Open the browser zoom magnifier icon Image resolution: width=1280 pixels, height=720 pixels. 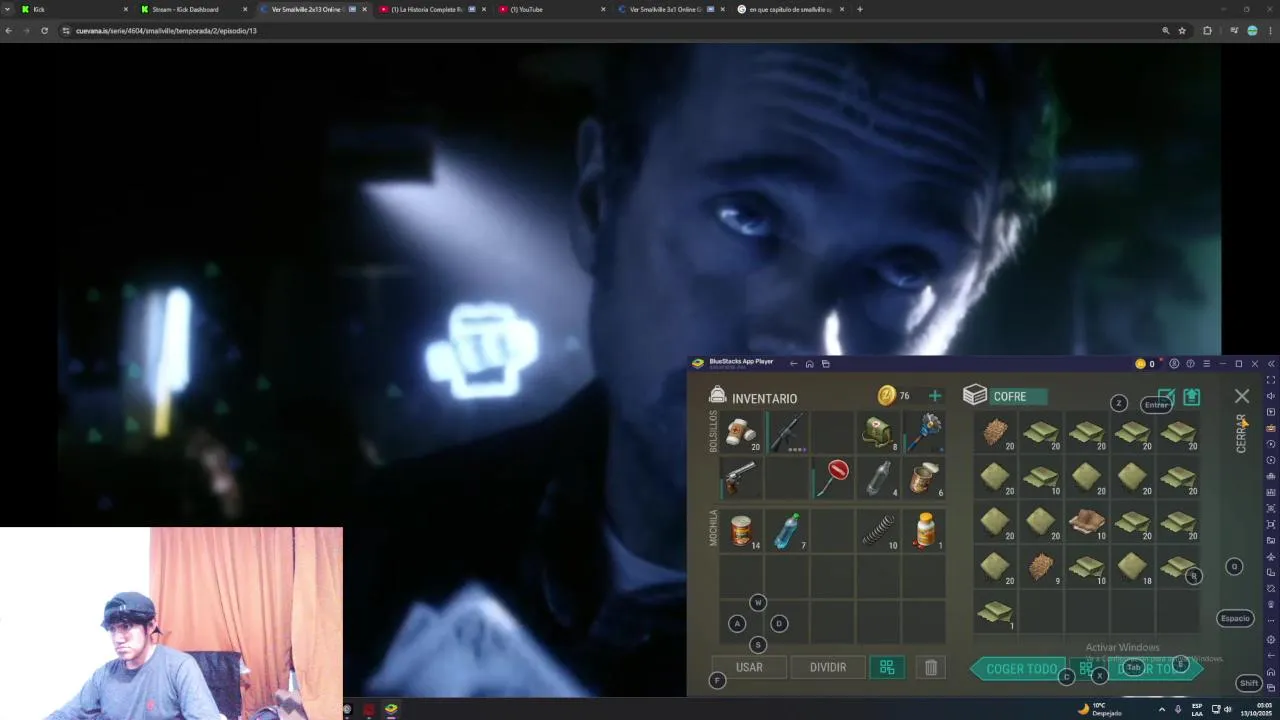point(1165,31)
